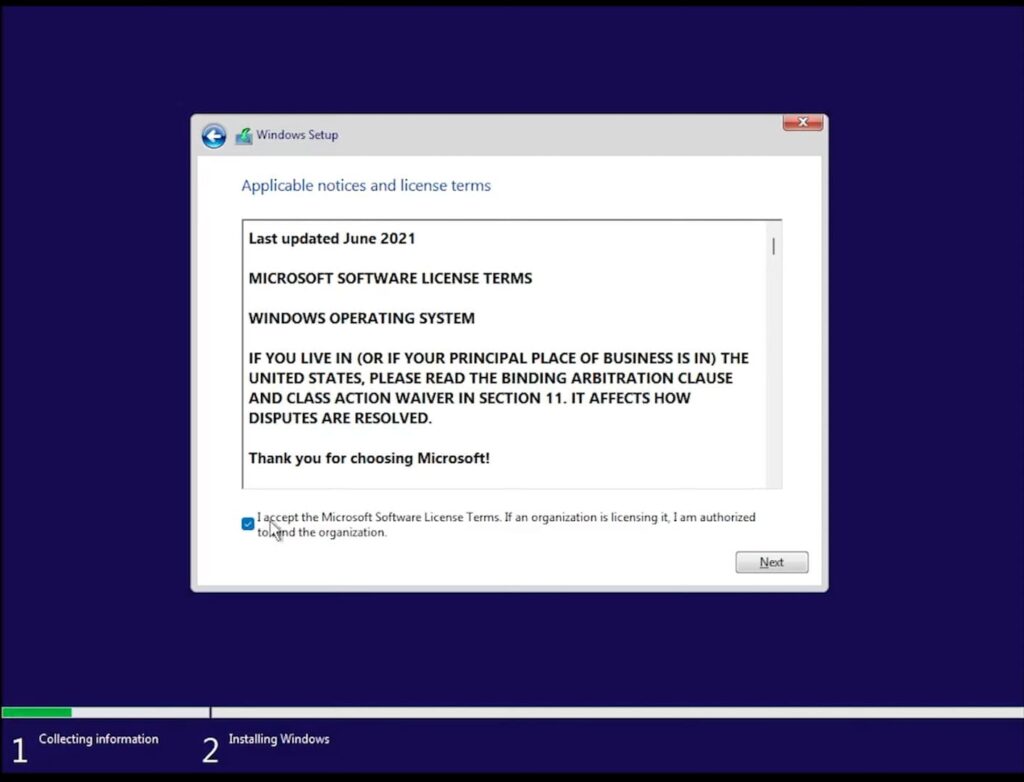This screenshot has height=782, width=1024.
Task: Close the Windows Setup dialog
Action: tap(802, 123)
